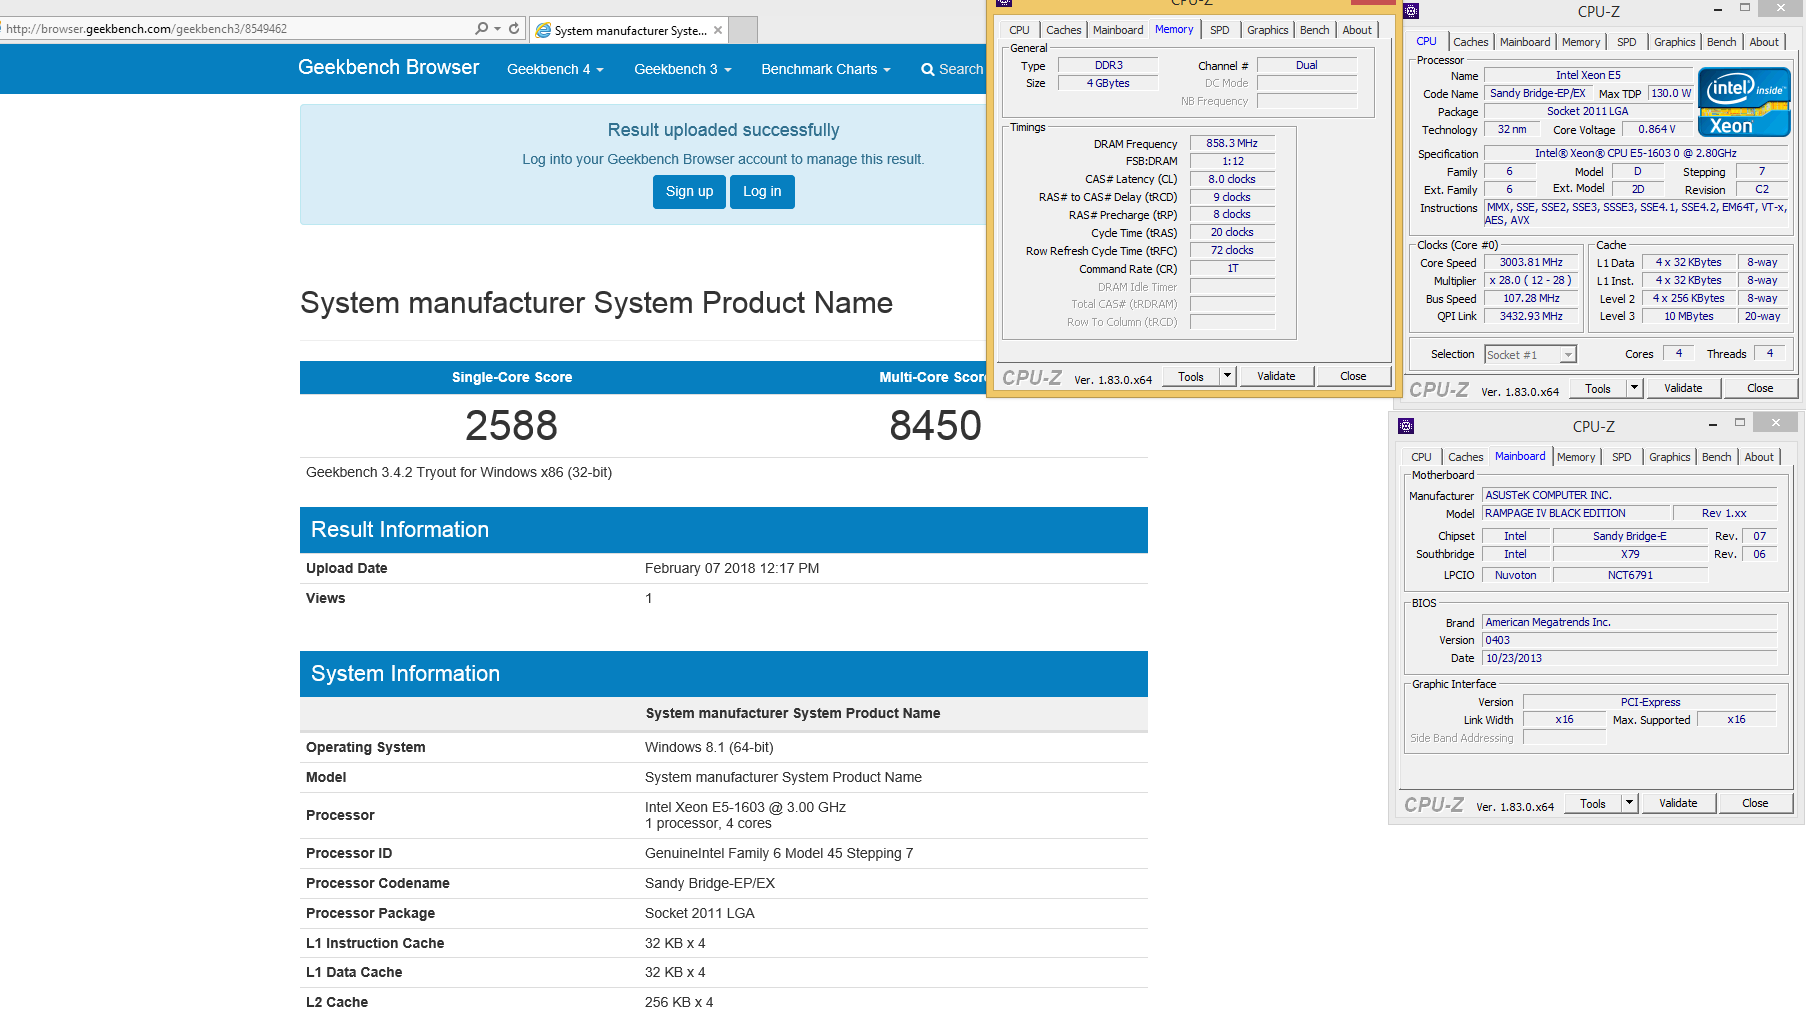This screenshot has width=1806, height=1014.
Task: Click the DRAM Frequency 858.3 MHz value
Action: point(1232,143)
